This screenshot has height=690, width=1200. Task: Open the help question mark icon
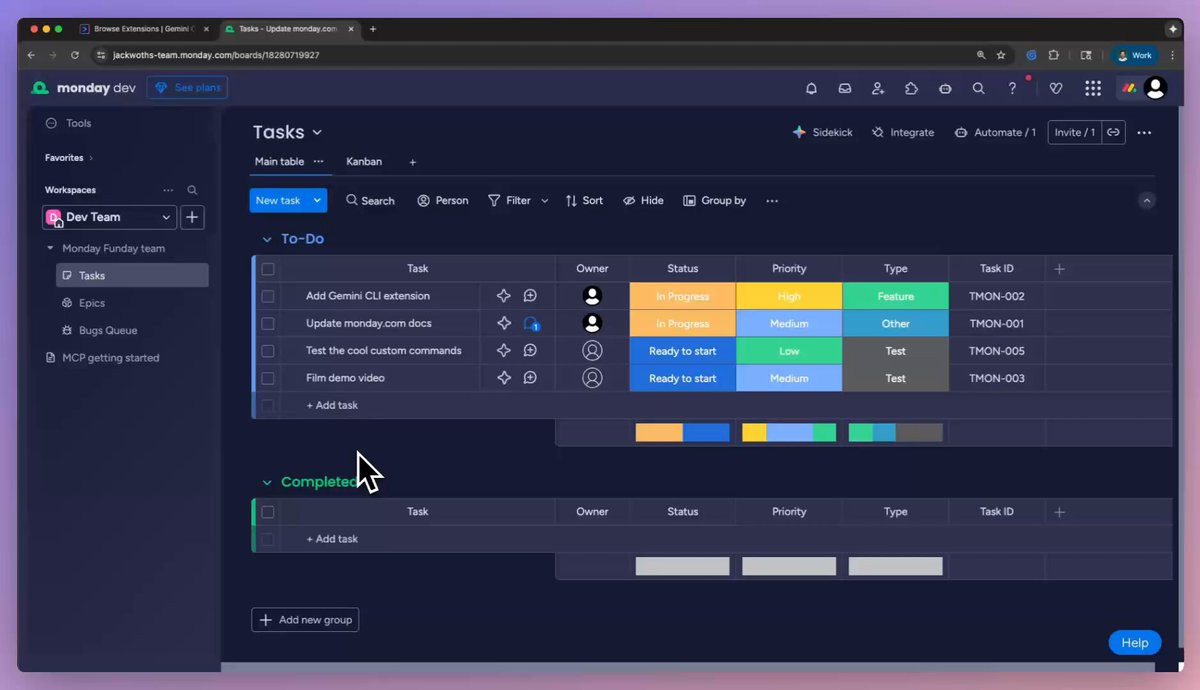1012,88
